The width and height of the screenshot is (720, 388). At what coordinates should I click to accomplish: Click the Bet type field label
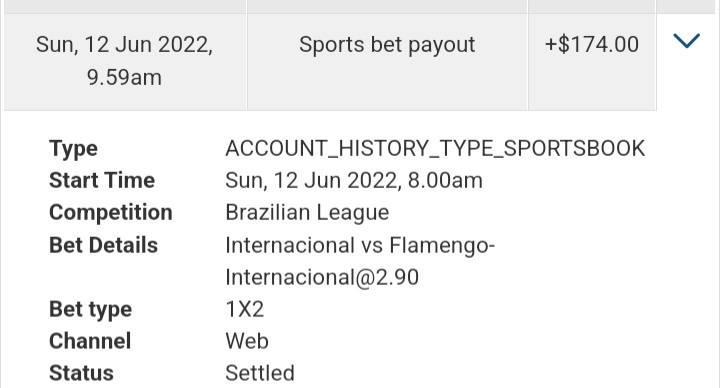click(90, 310)
